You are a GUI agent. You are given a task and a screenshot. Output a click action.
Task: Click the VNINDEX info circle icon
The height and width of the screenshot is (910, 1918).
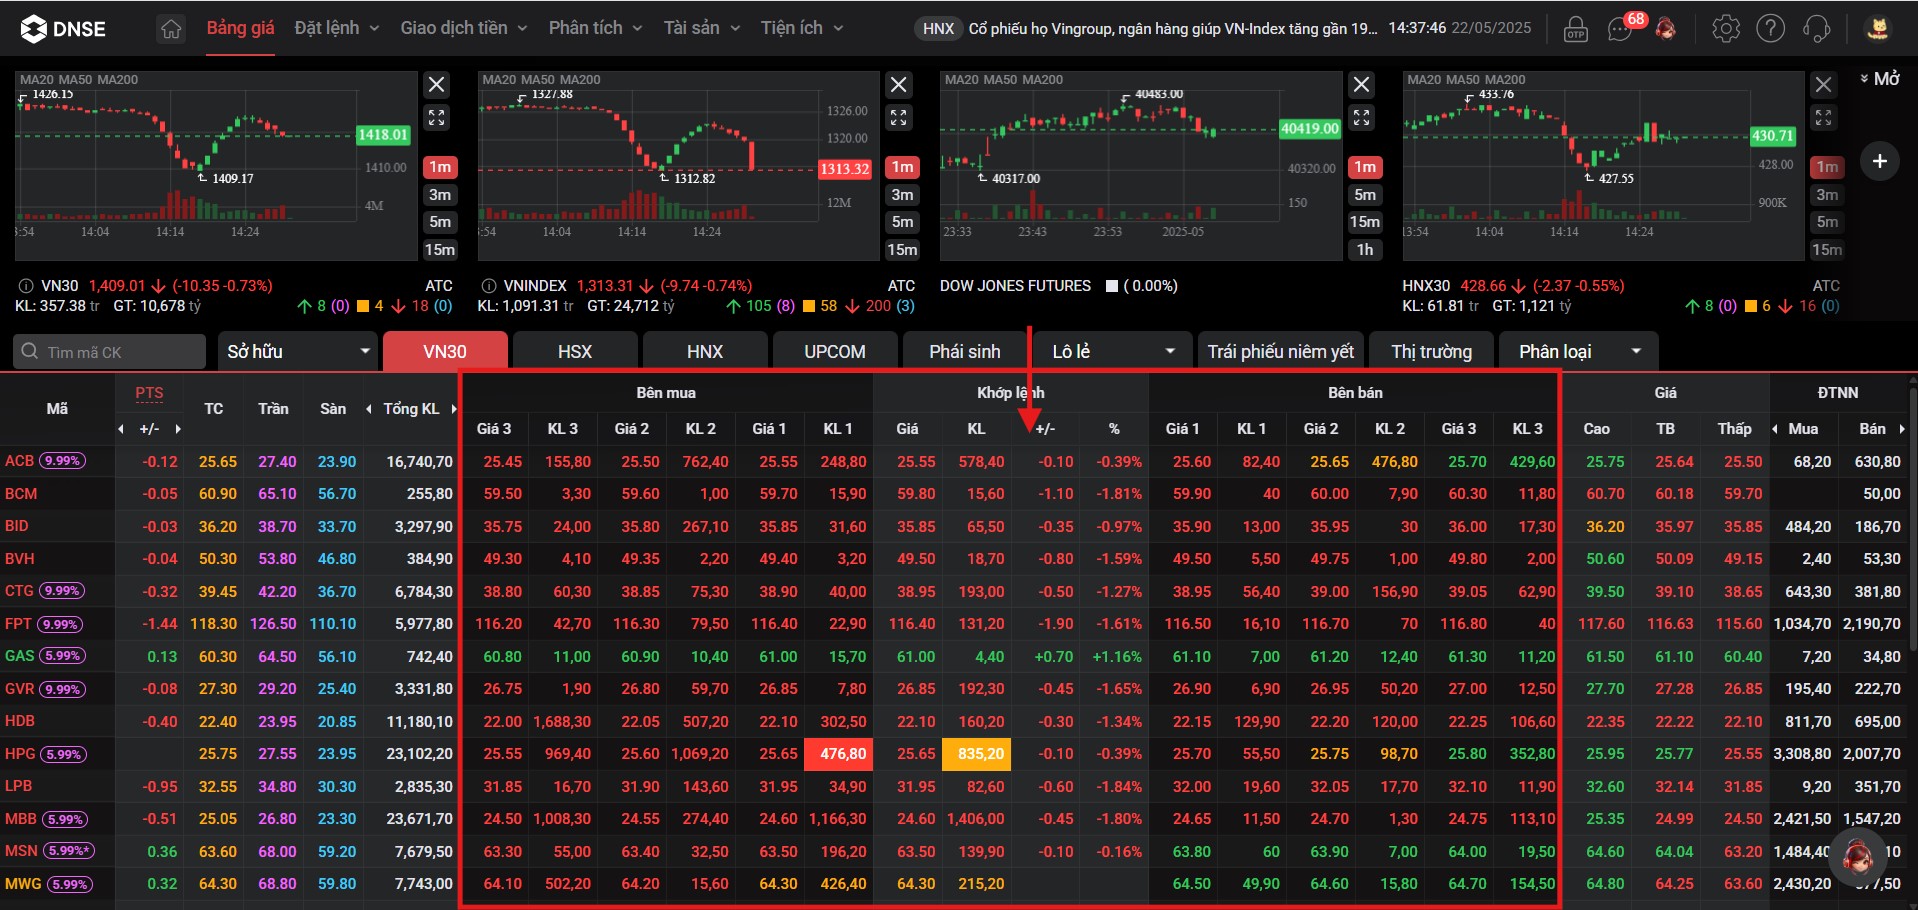[489, 286]
